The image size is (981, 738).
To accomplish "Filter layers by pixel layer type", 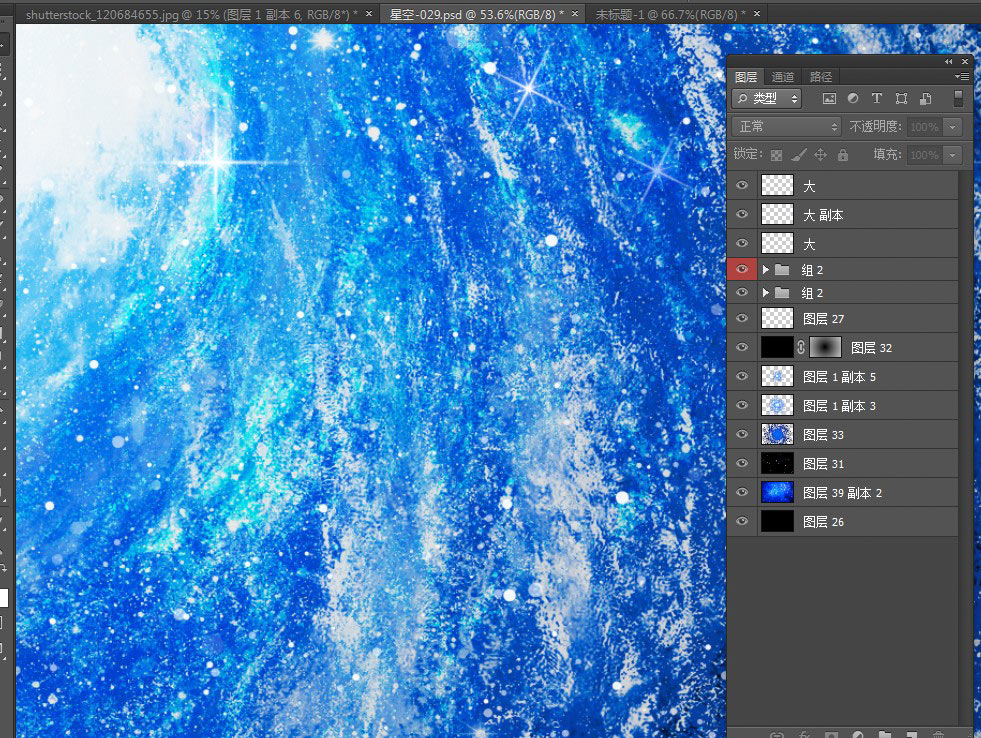I will pyautogui.click(x=829, y=98).
